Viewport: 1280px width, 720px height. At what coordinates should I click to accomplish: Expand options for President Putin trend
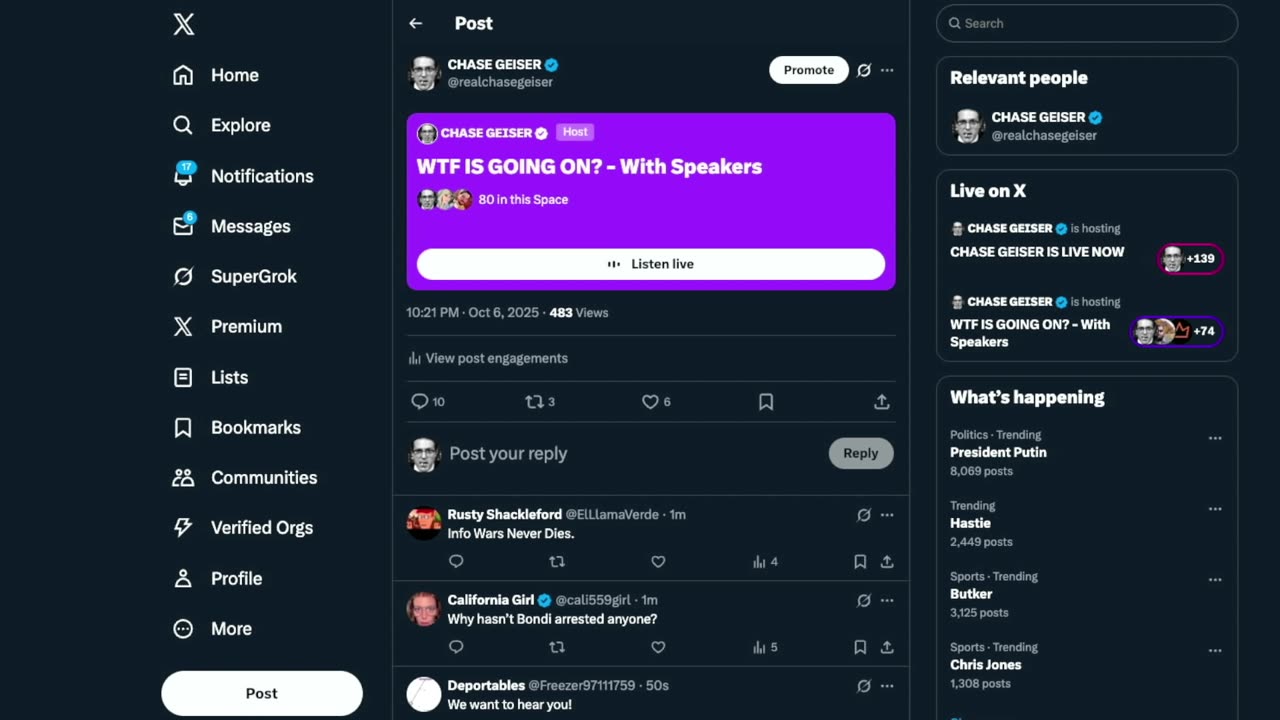coord(1215,438)
